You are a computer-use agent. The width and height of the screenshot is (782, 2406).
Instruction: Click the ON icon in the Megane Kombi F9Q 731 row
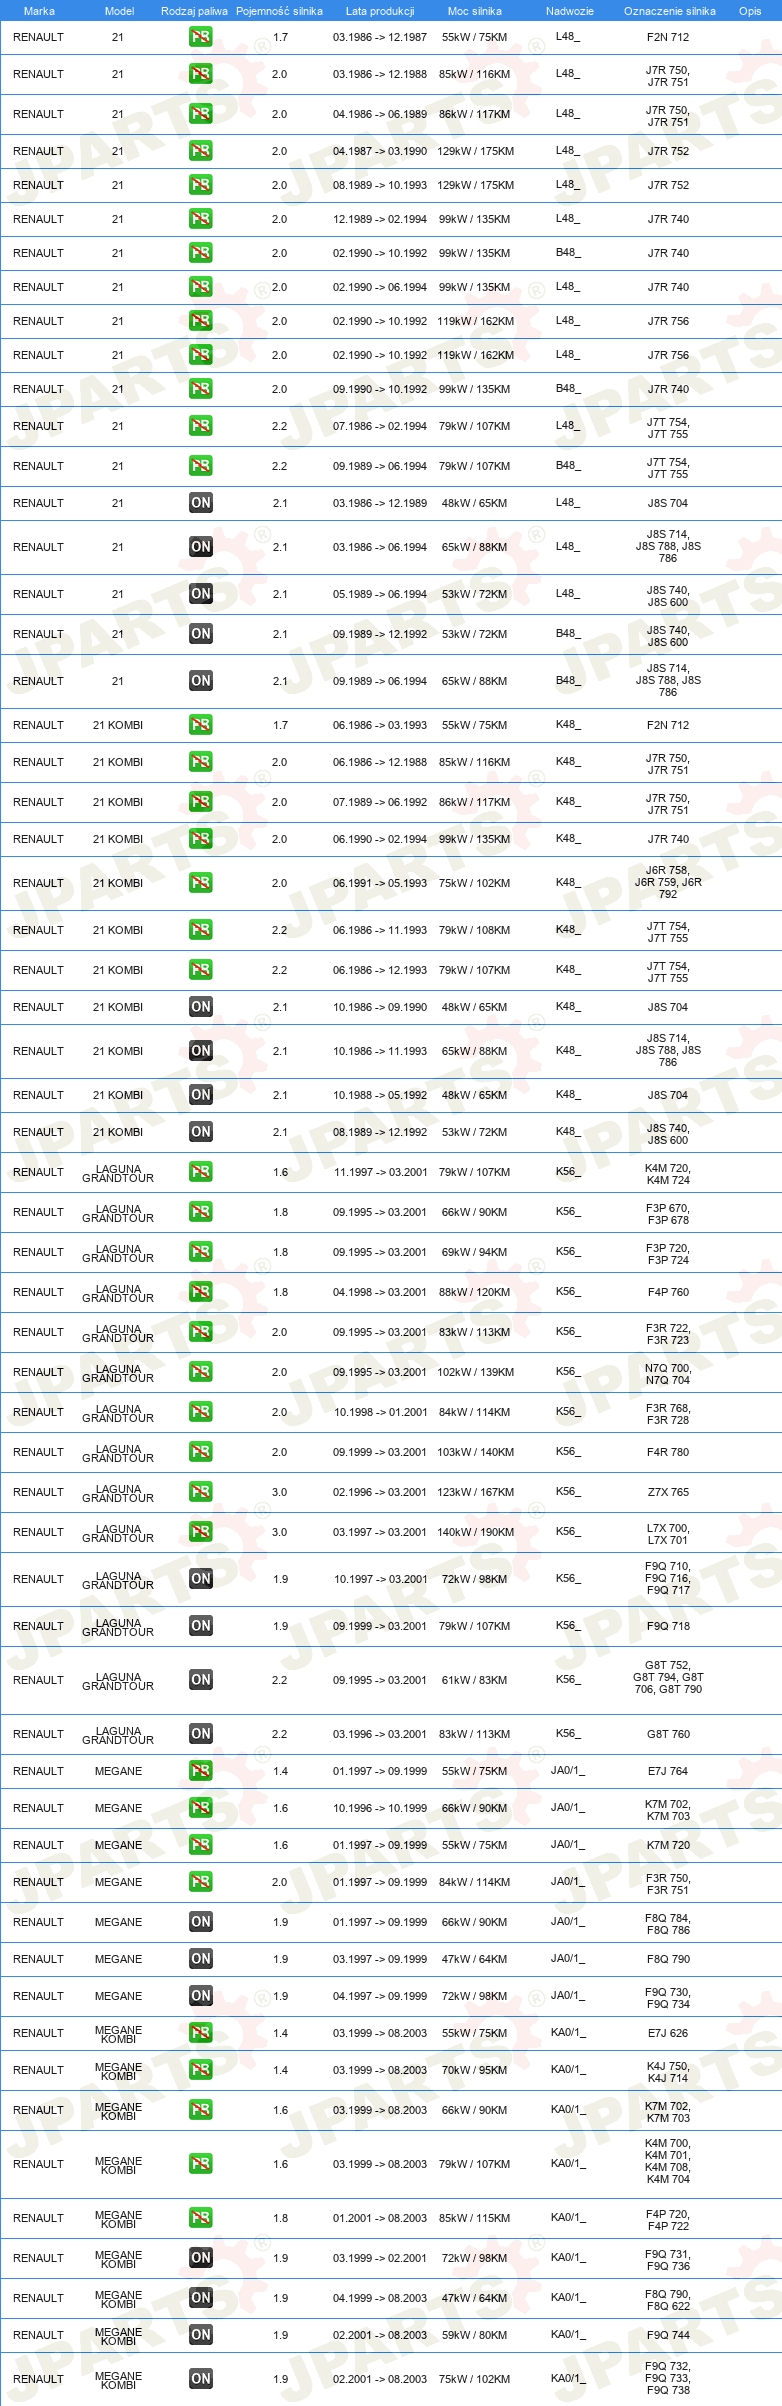coord(201,2258)
